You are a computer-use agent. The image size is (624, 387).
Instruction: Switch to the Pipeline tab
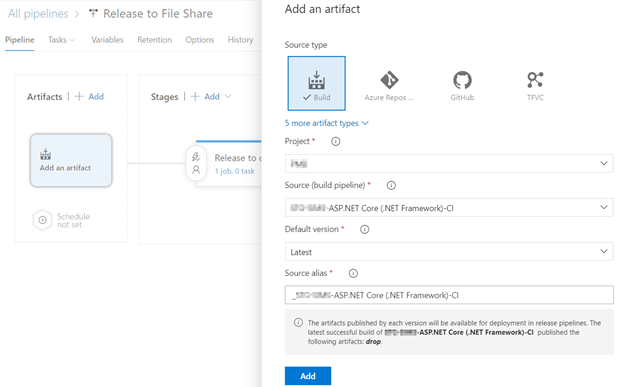click(20, 40)
